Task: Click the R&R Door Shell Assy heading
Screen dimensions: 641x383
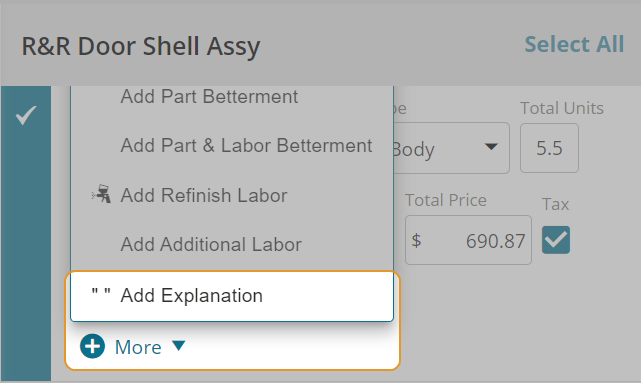Action: [x=141, y=46]
